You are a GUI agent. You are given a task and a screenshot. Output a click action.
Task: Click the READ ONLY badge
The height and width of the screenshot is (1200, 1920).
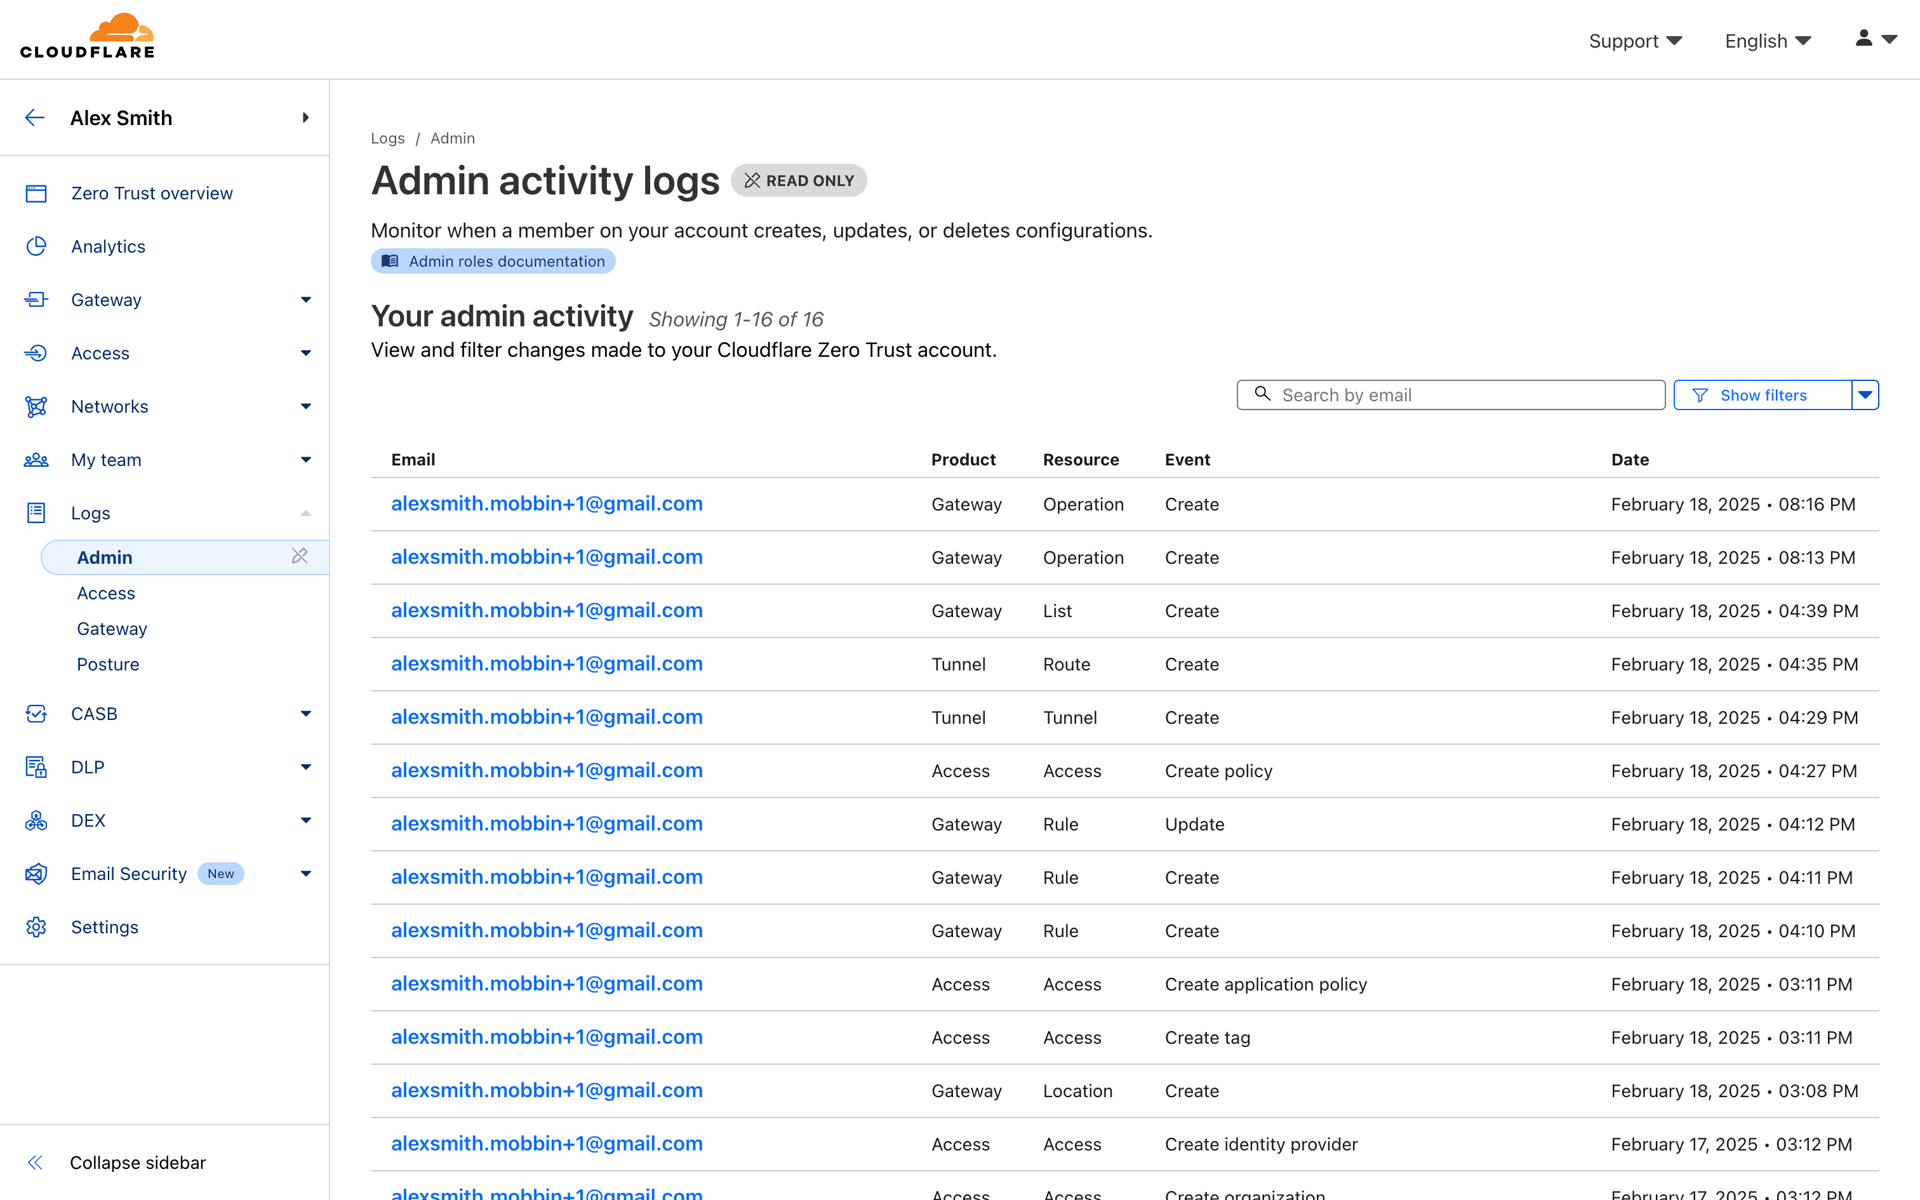[799, 180]
